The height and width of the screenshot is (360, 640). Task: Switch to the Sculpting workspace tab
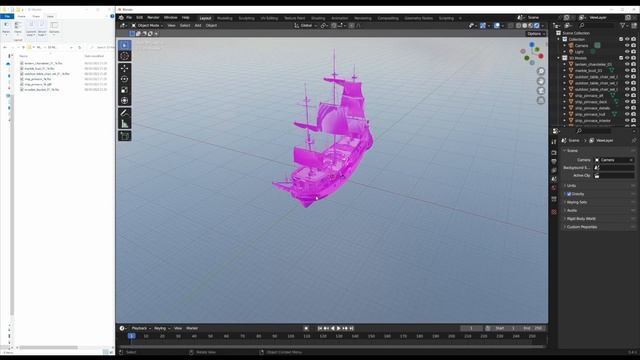click(x=247, y=18)
